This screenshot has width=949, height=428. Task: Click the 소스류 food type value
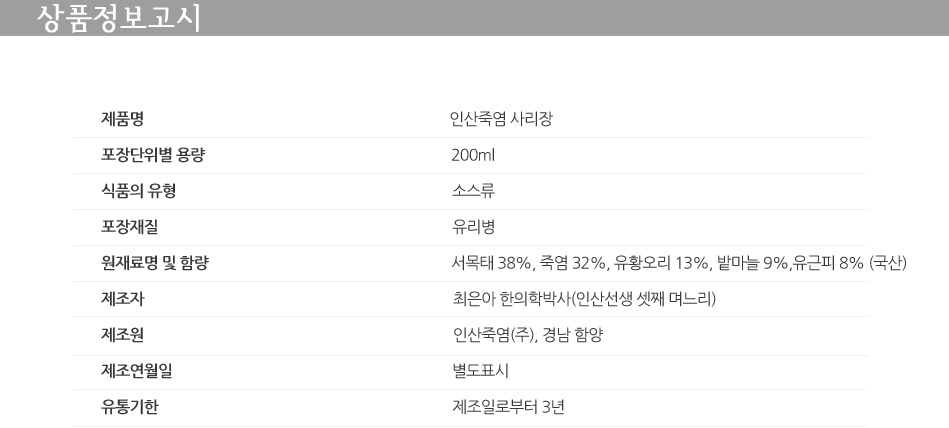(473, 191)
